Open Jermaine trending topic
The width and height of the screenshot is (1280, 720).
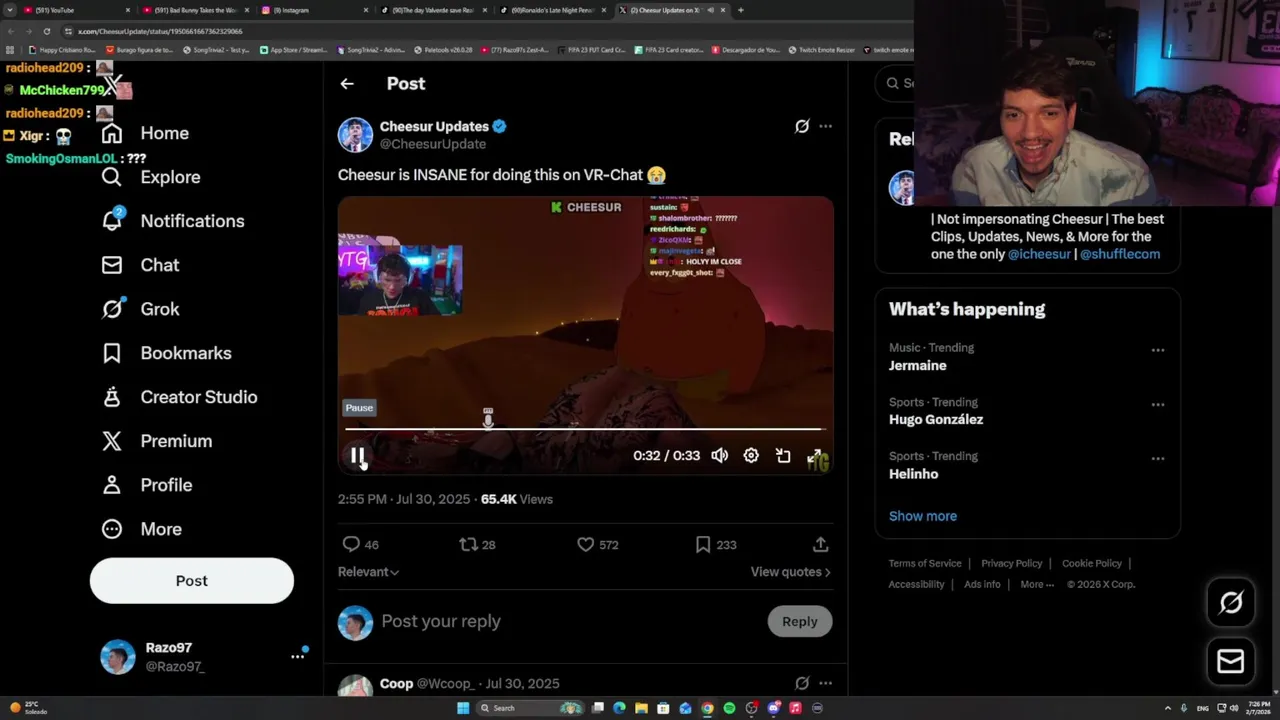click(x=918, y=366)
